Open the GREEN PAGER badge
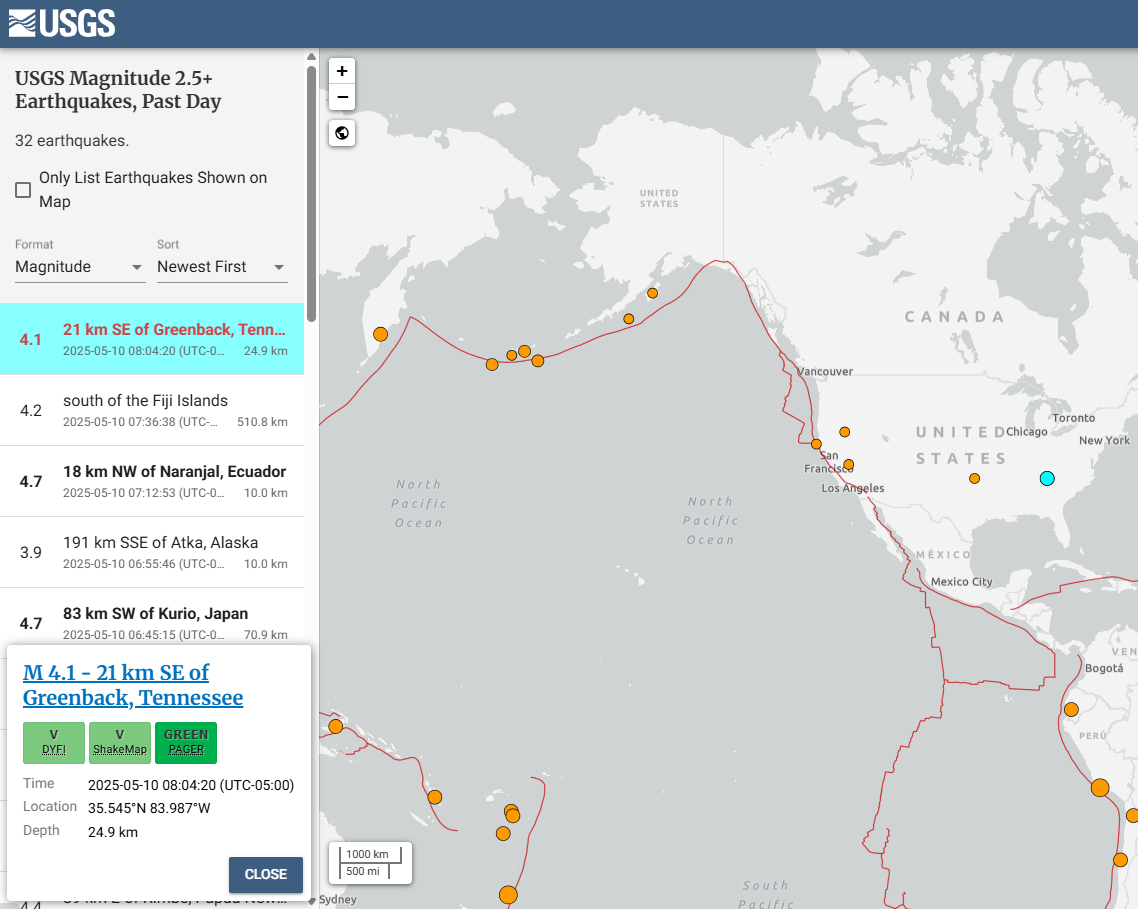The width and height of the screenshot is (1138, 909). click(x=186, y=743)
